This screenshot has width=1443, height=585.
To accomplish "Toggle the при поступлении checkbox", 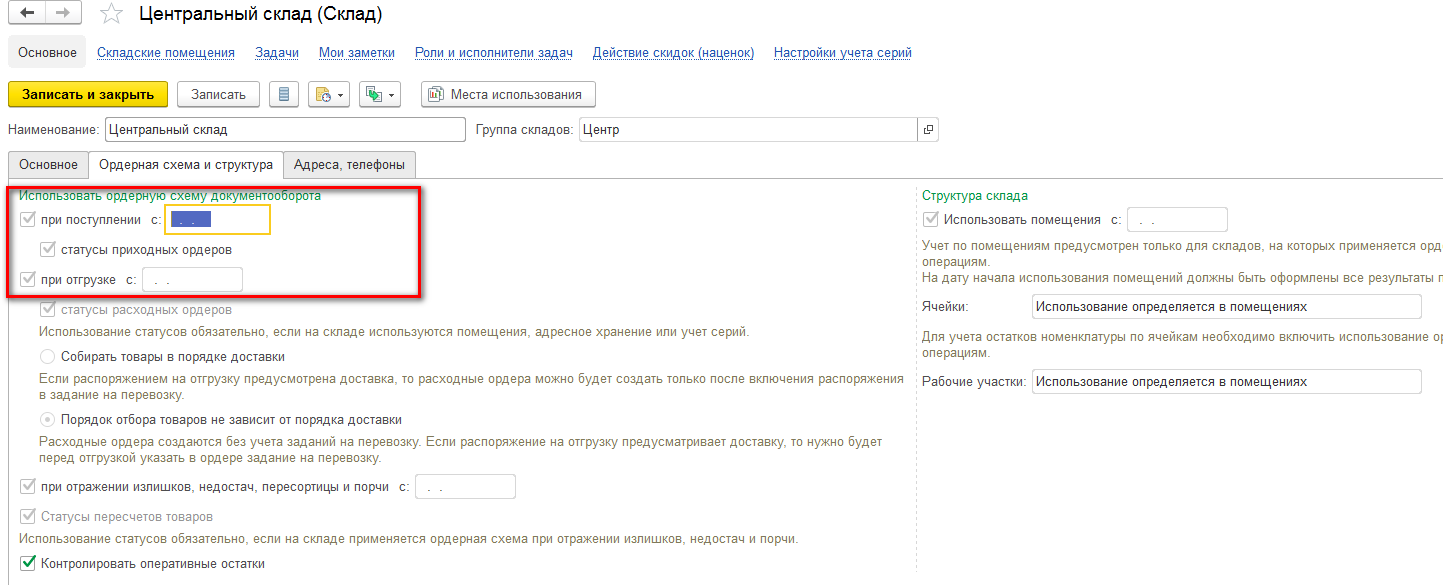I will pos(28,220).
